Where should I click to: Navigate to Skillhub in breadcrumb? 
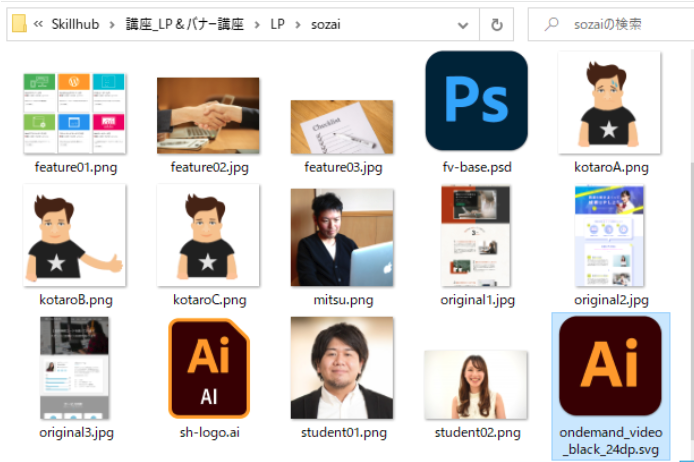coord(75,24)
